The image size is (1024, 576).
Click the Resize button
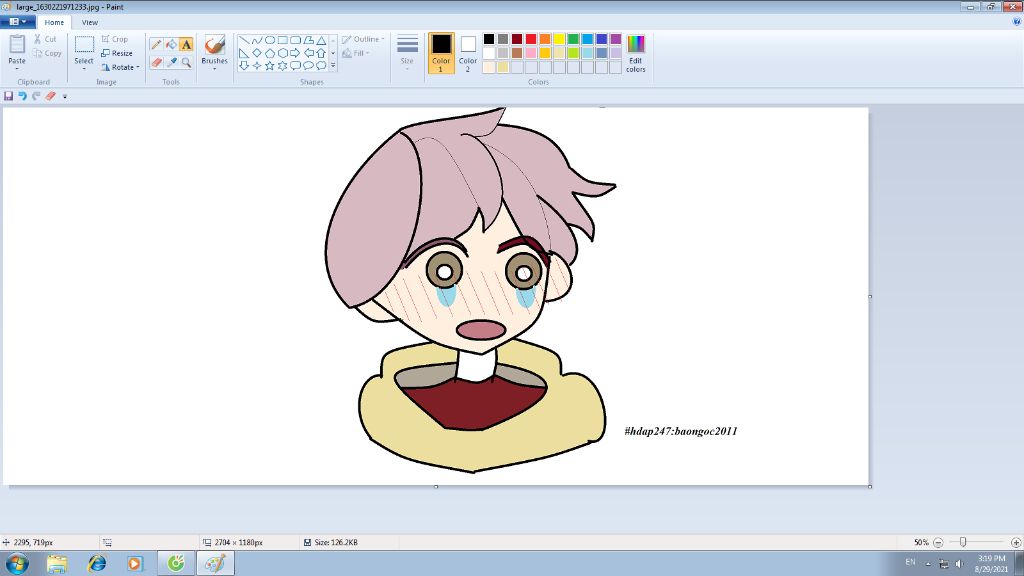pos(117,53)
